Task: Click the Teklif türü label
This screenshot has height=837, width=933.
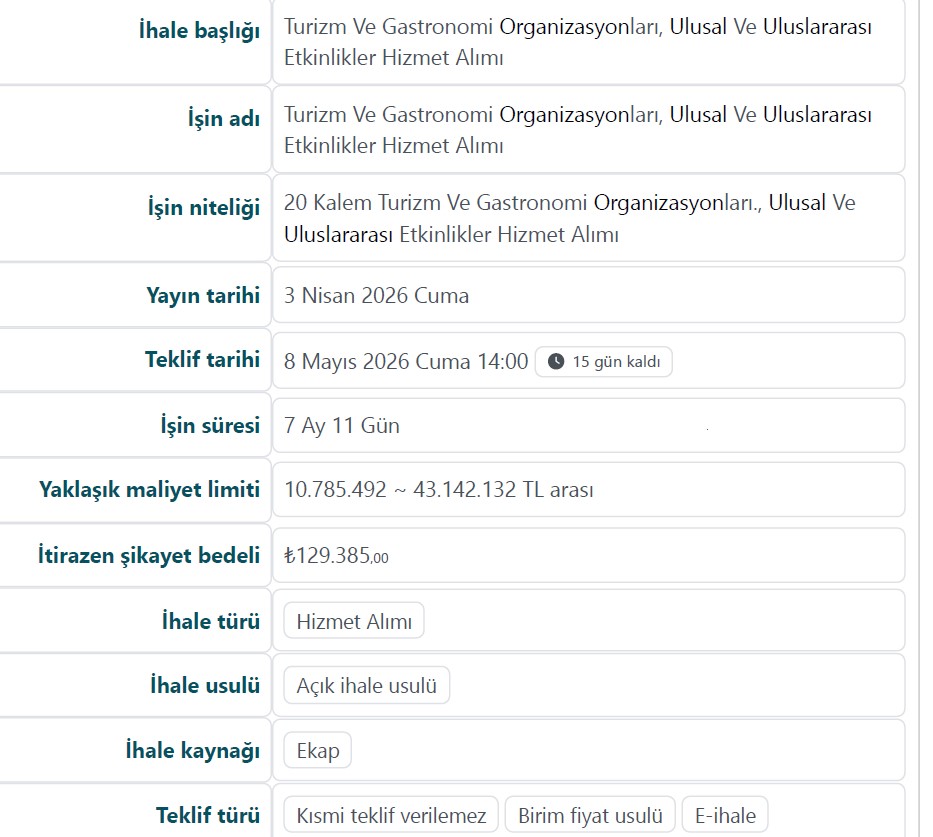Action: pyautogui.click(x=207, y=815)
